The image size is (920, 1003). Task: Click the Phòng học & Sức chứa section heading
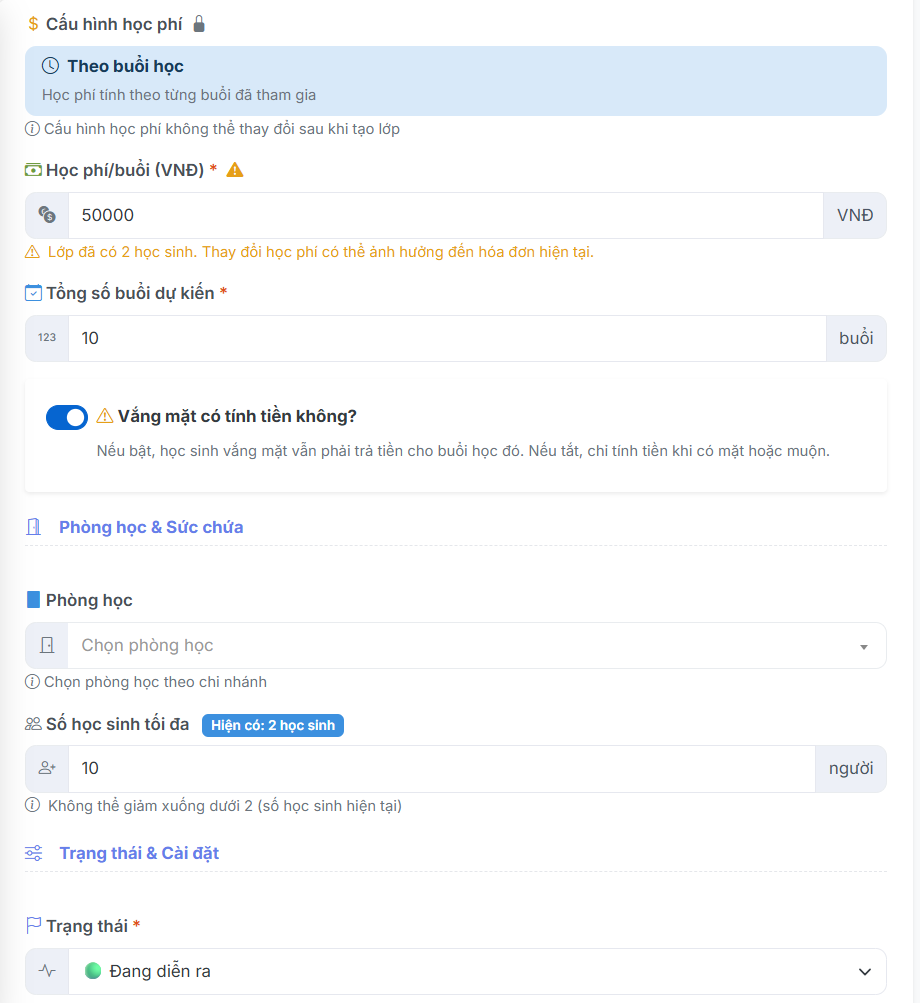click(x=151, y=527)
